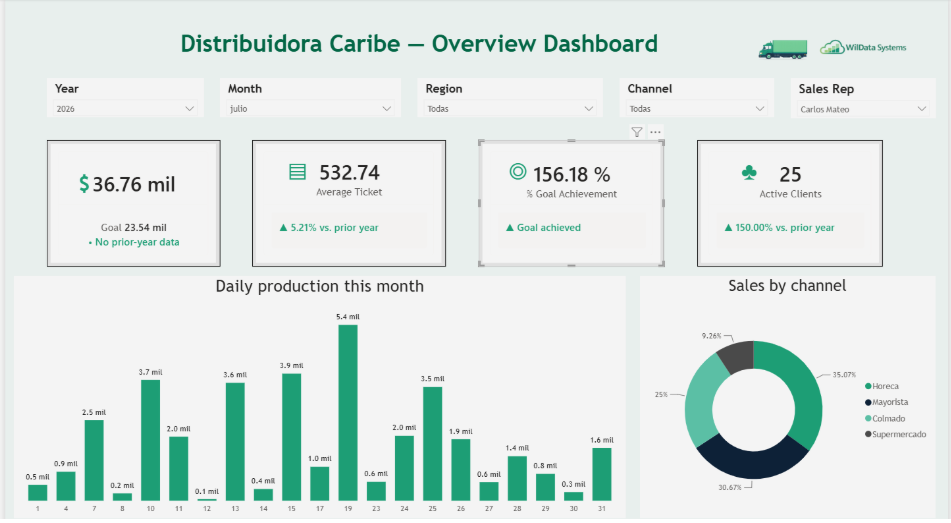Select the day 26 bar labeled 1.9 mil
The height and width of the screenshot is (523, 951).
pos(460,470)
